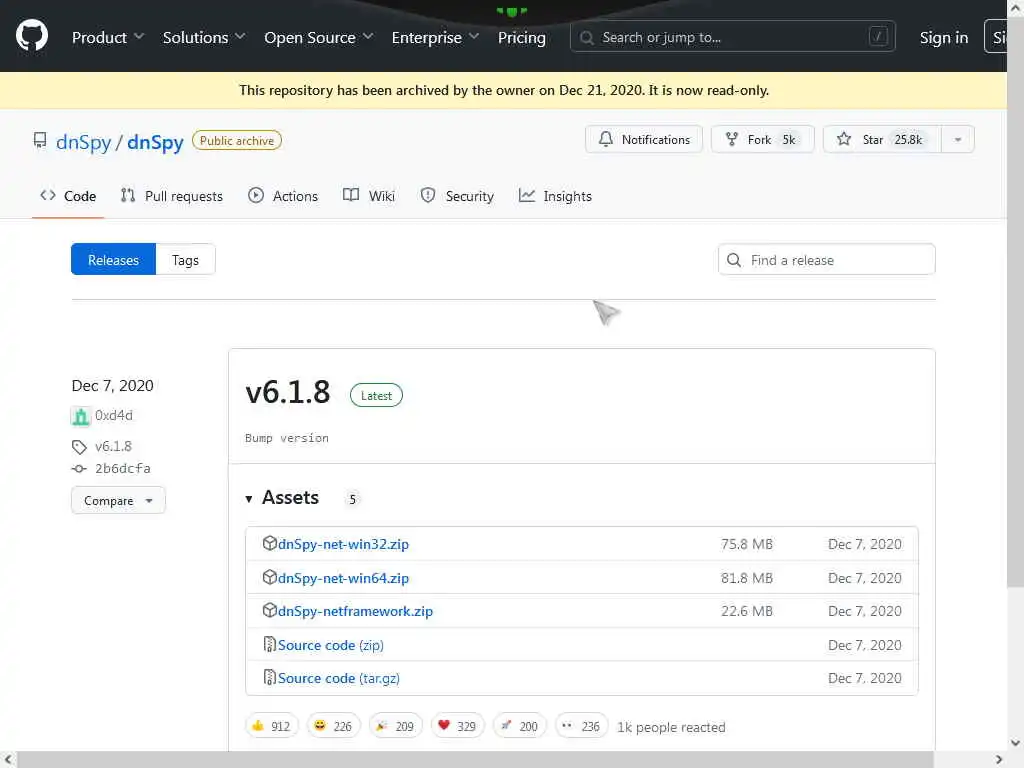This screenshot has width=1024, height=768.
Task: Open the Compare dropdown
Action: [118, 501]
